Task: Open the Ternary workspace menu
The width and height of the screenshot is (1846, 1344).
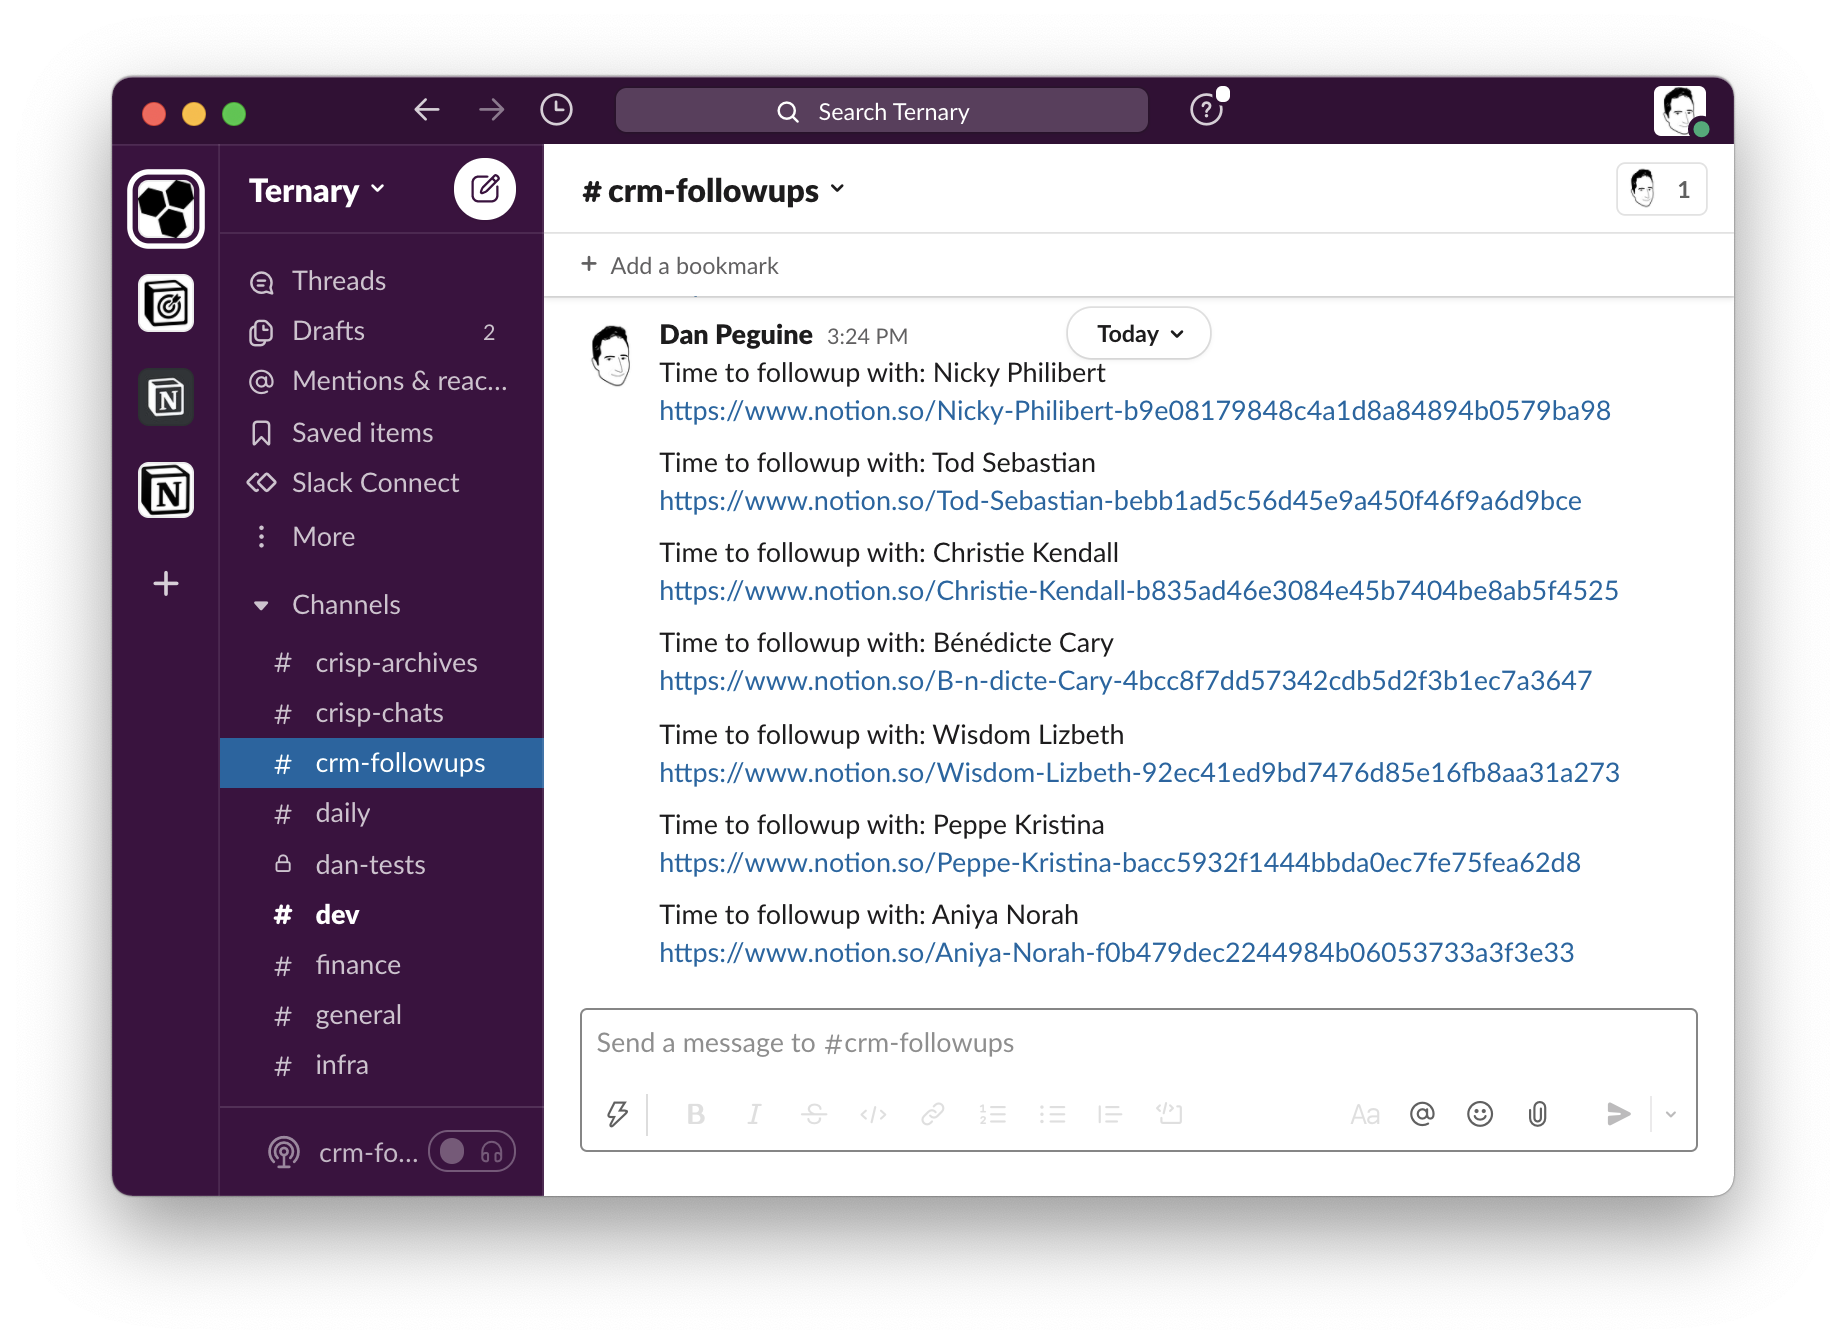Action: [x=316, y=190]
